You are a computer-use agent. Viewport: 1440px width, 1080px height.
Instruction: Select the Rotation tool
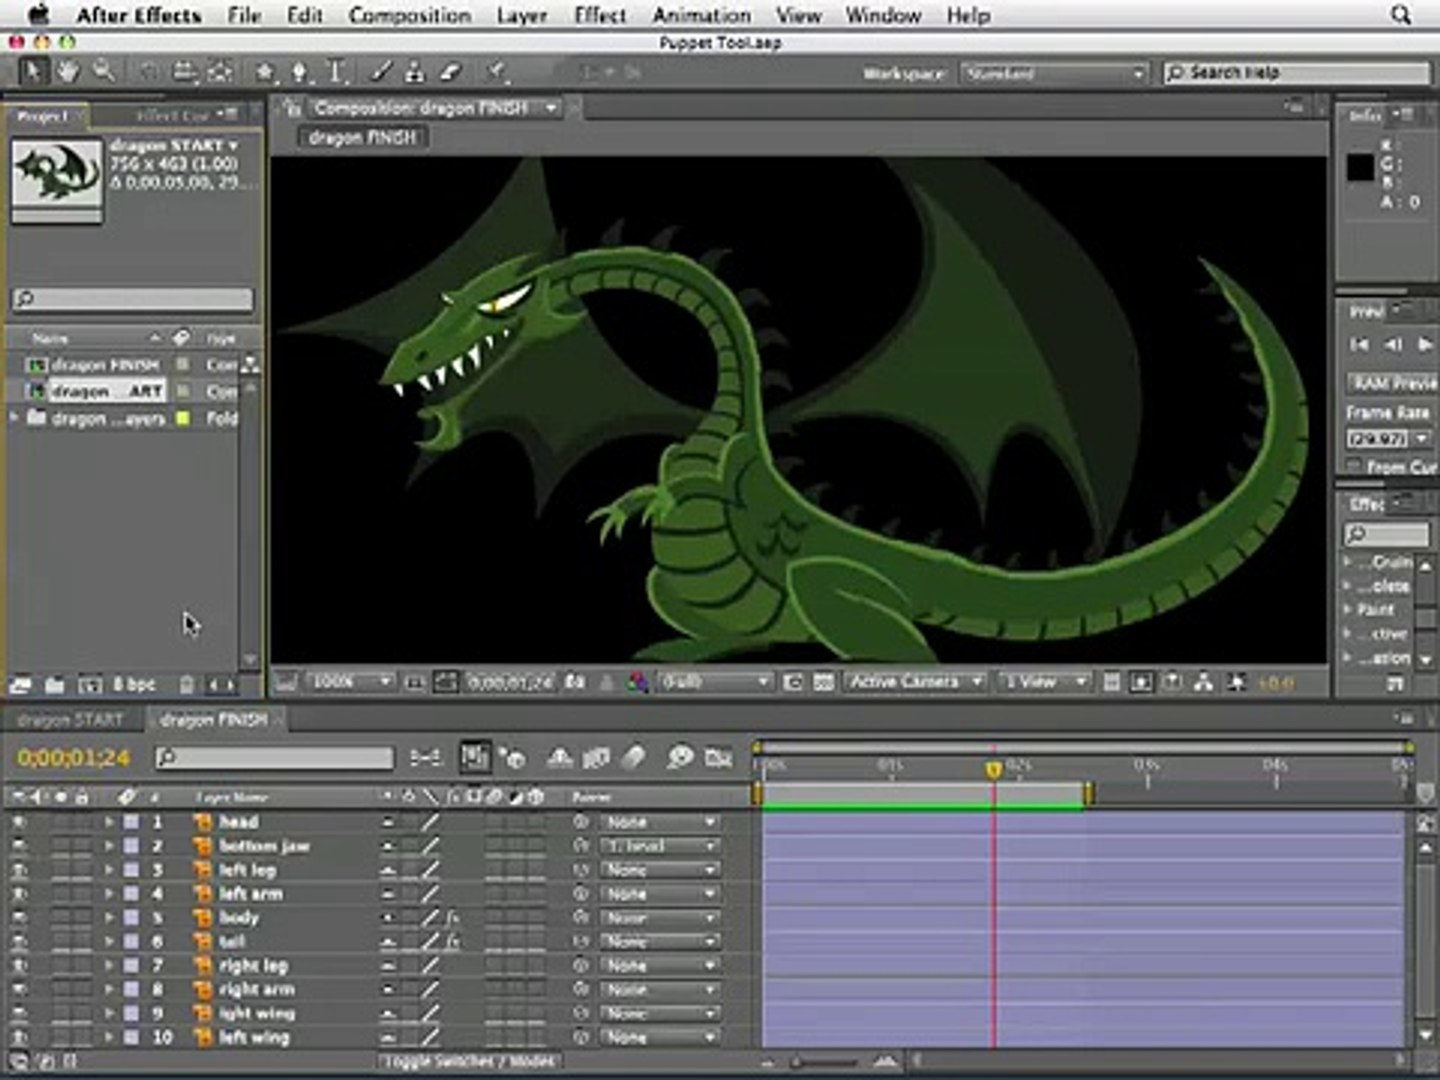(x=148, y=72)
